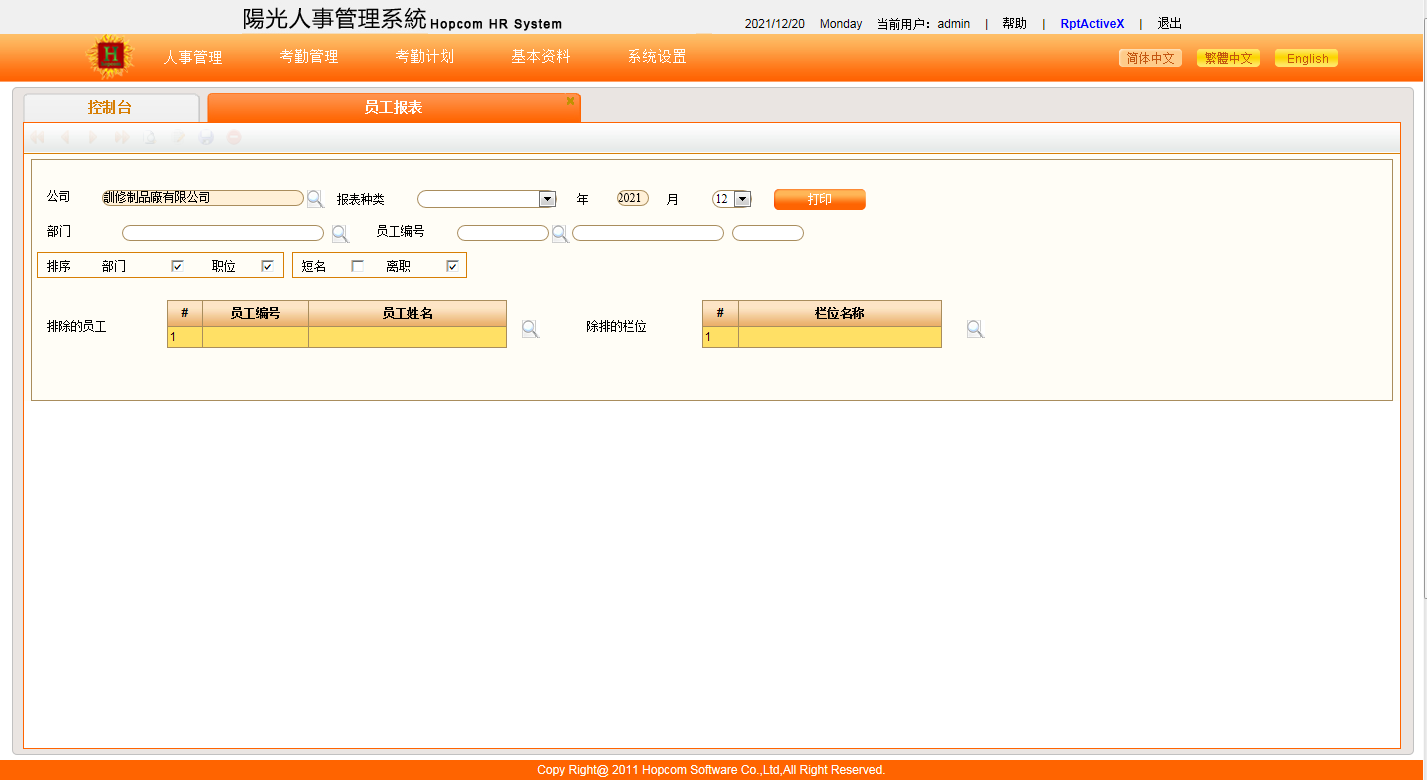Click the save floppy disk toolbar icon

point(206,138)
